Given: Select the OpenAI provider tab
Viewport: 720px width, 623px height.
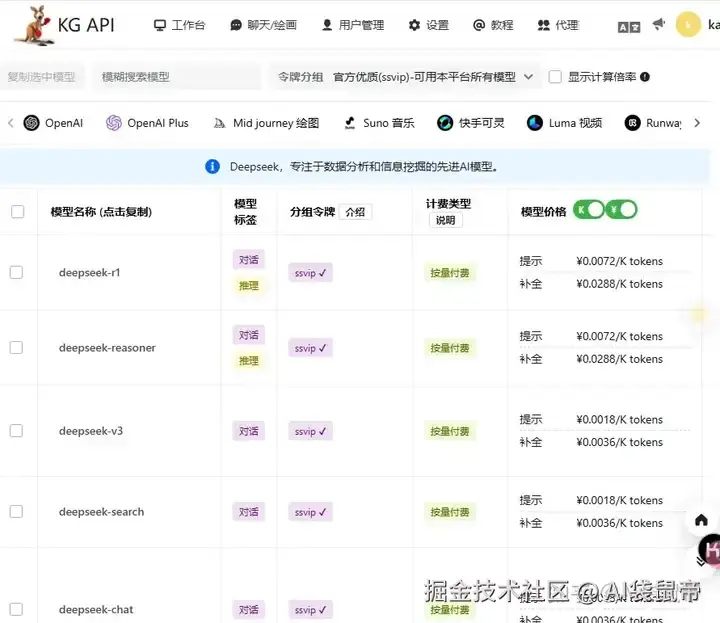Looking at the screenshot, I should [x=53, y=123].
